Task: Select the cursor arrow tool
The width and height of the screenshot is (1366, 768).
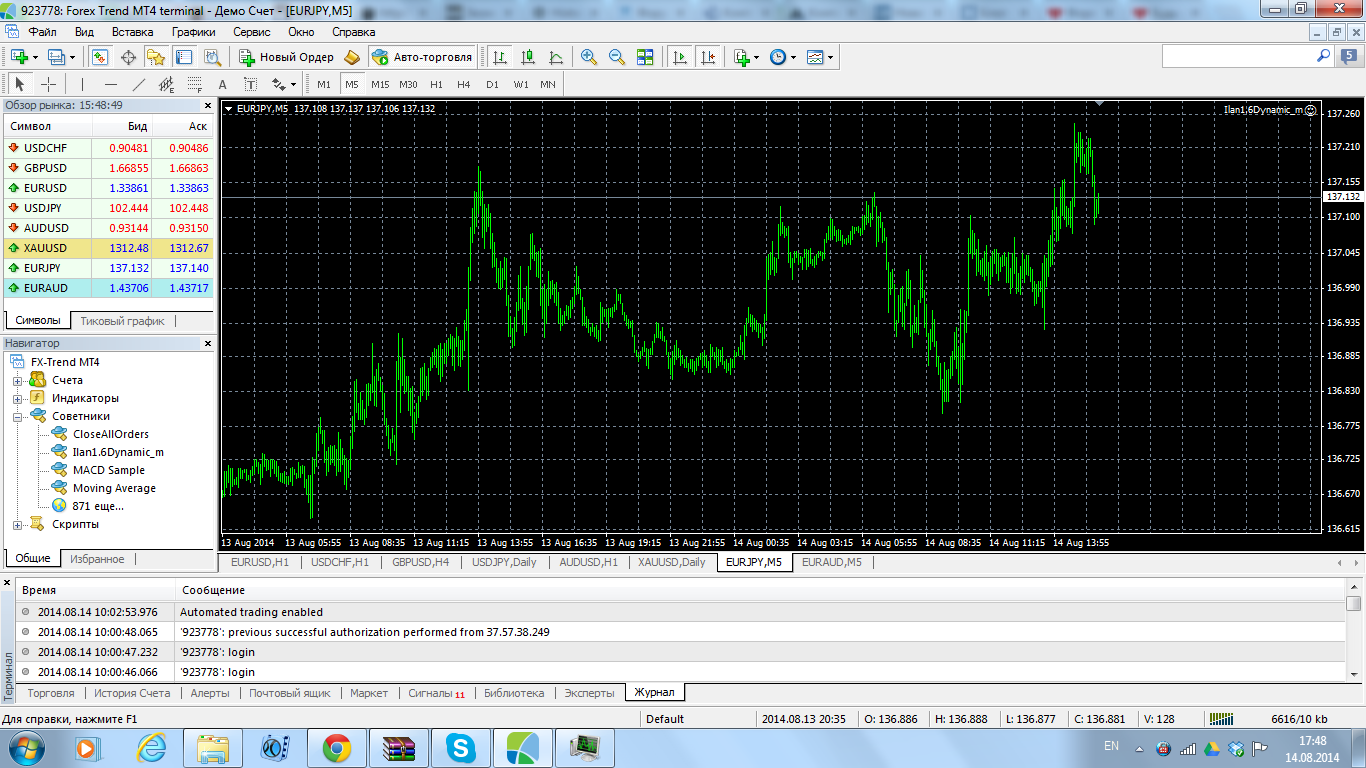Action: tap(20, 84)
